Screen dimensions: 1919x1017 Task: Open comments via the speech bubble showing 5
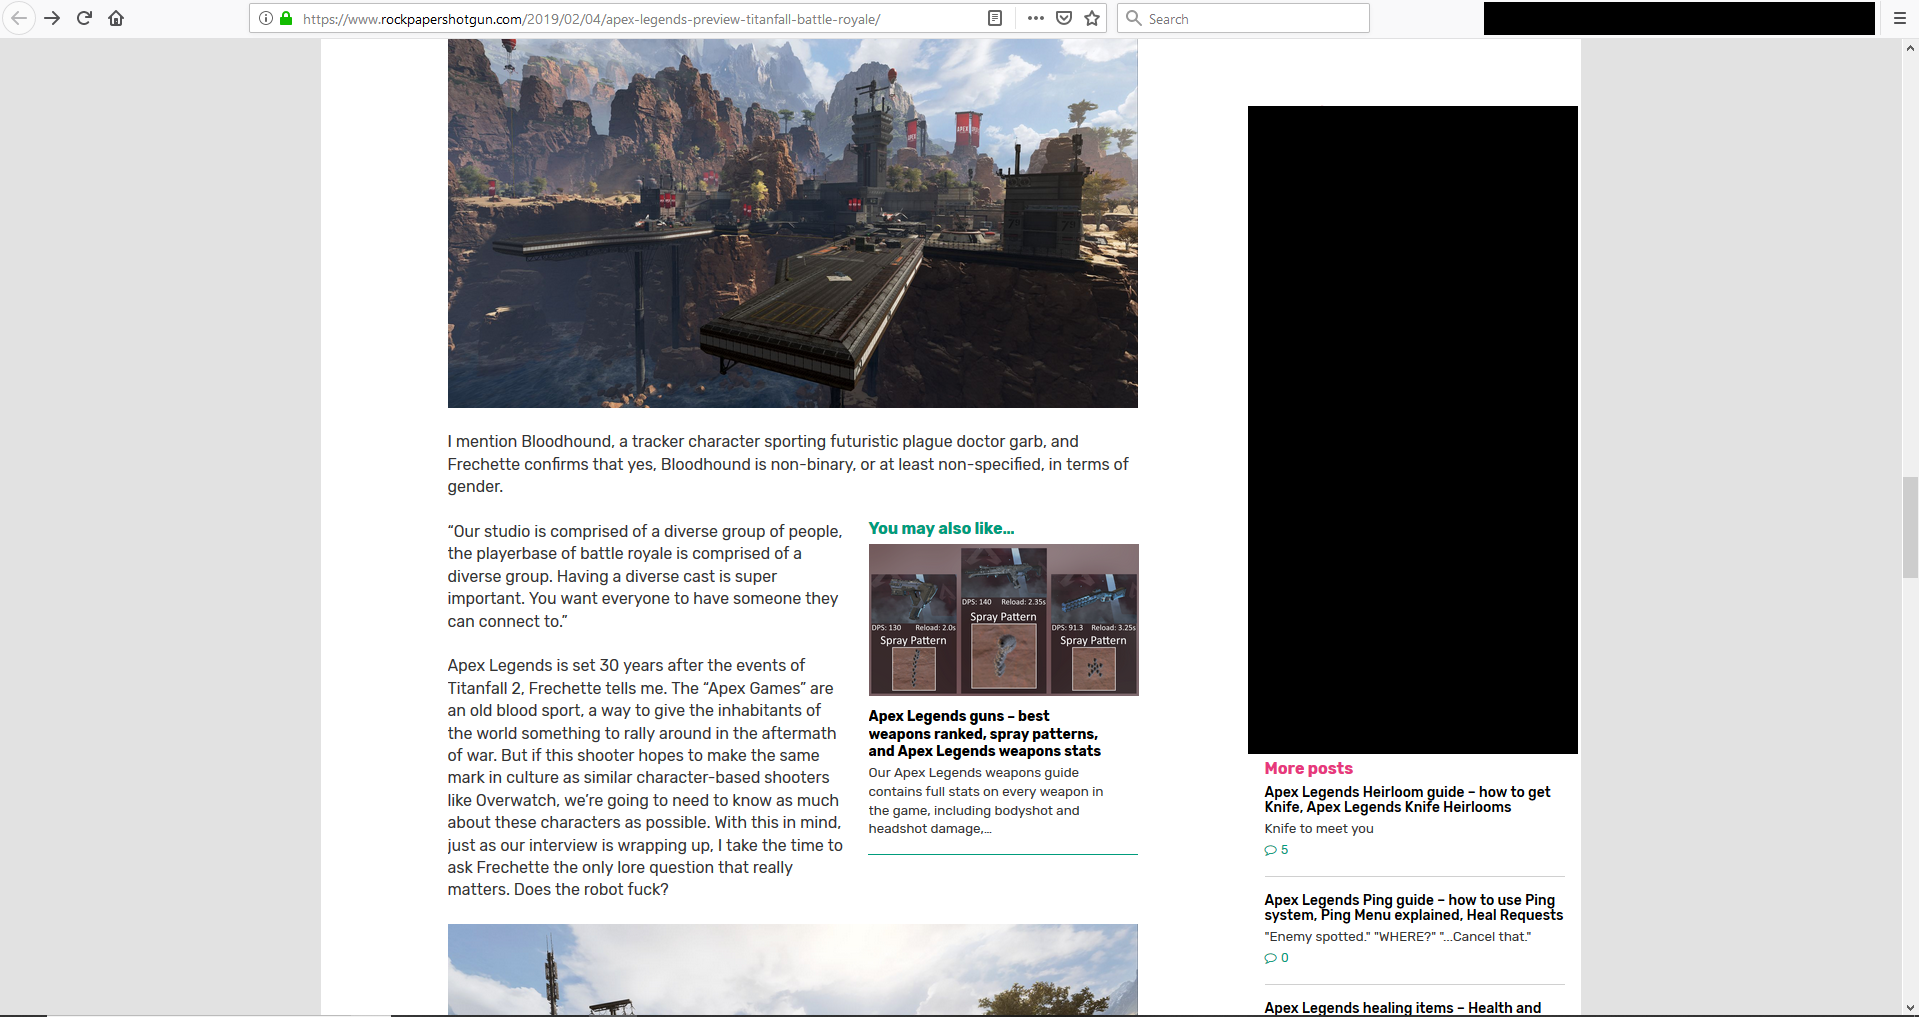coord(1271,850)
